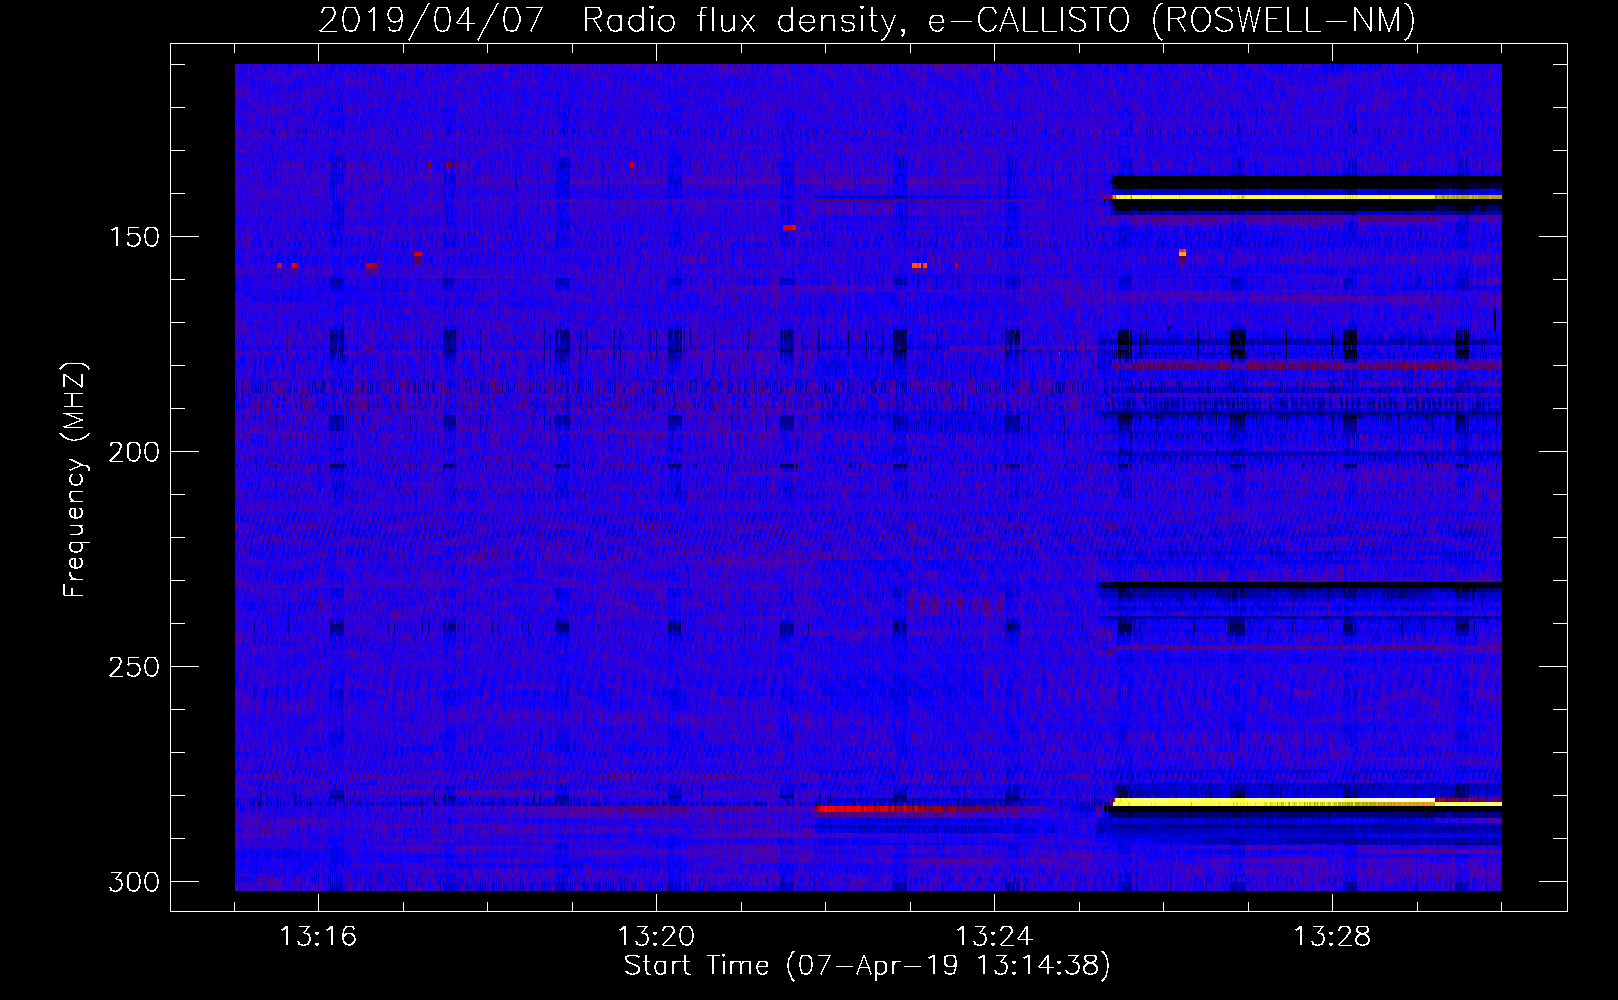Click the 13:24 time tick label
This screenshot has height=1000, width=1618.
coord(994,937)
